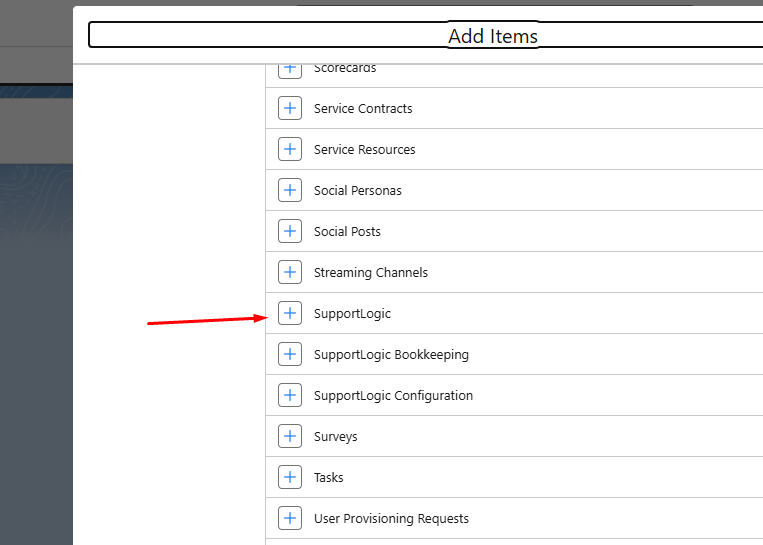Select the SupportLogic Bookkeeping label

(x=391, y=355)
